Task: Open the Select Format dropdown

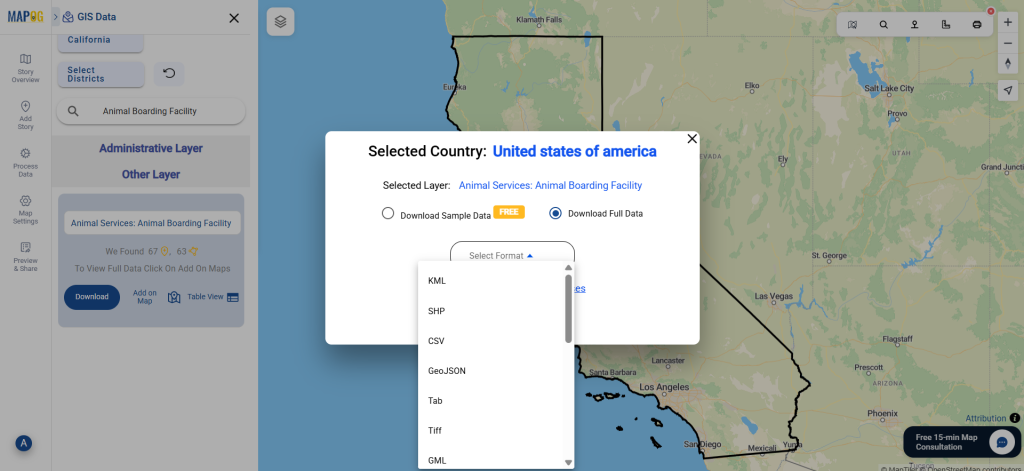Action: click(512, 256)
